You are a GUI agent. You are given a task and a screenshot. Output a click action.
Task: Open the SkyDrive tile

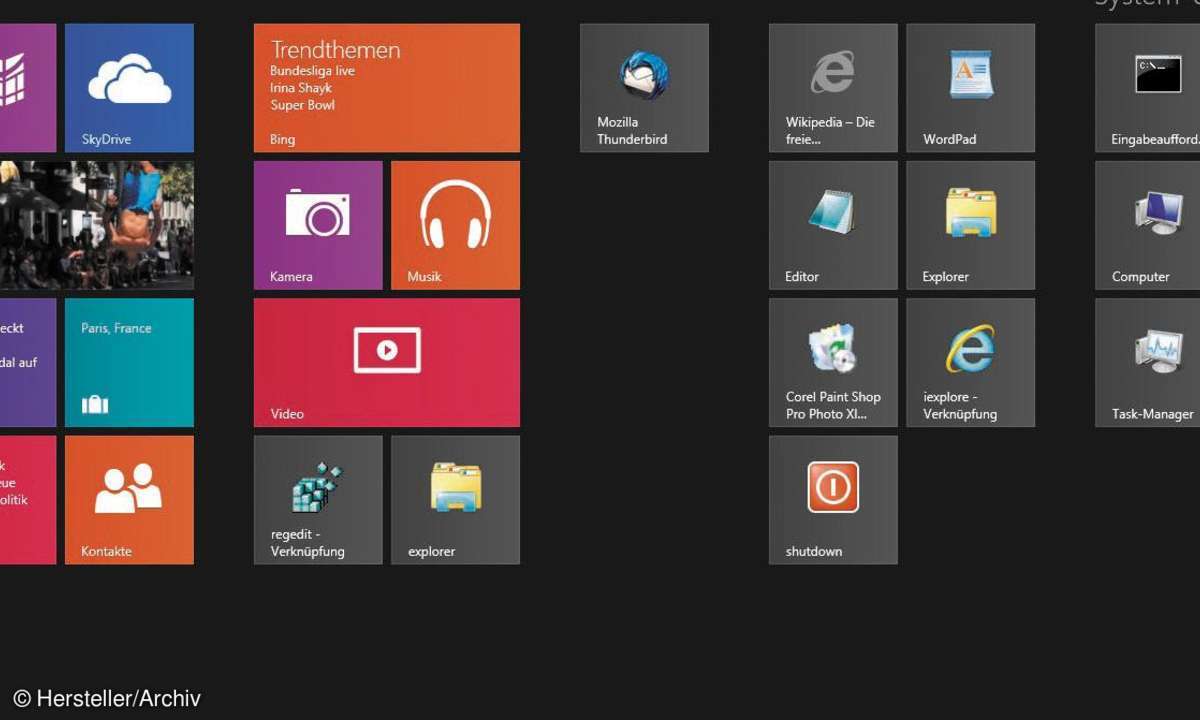coord(129,88)
